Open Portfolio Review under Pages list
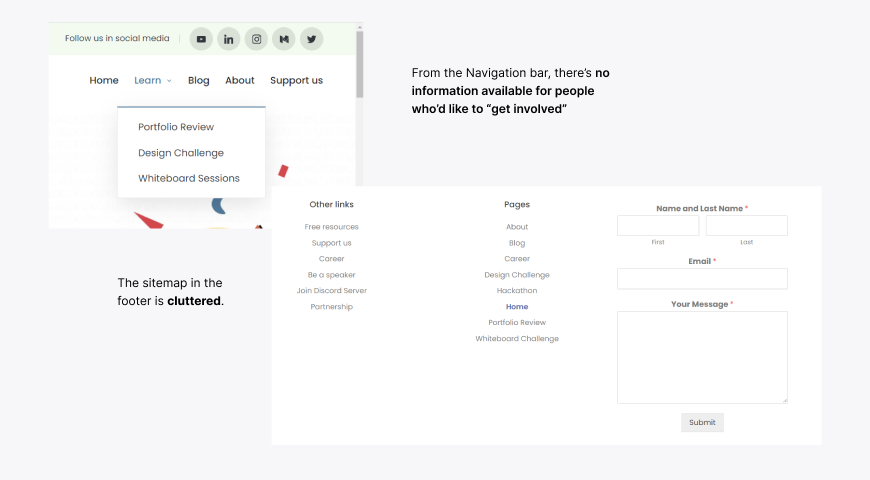 coord(517,322)
